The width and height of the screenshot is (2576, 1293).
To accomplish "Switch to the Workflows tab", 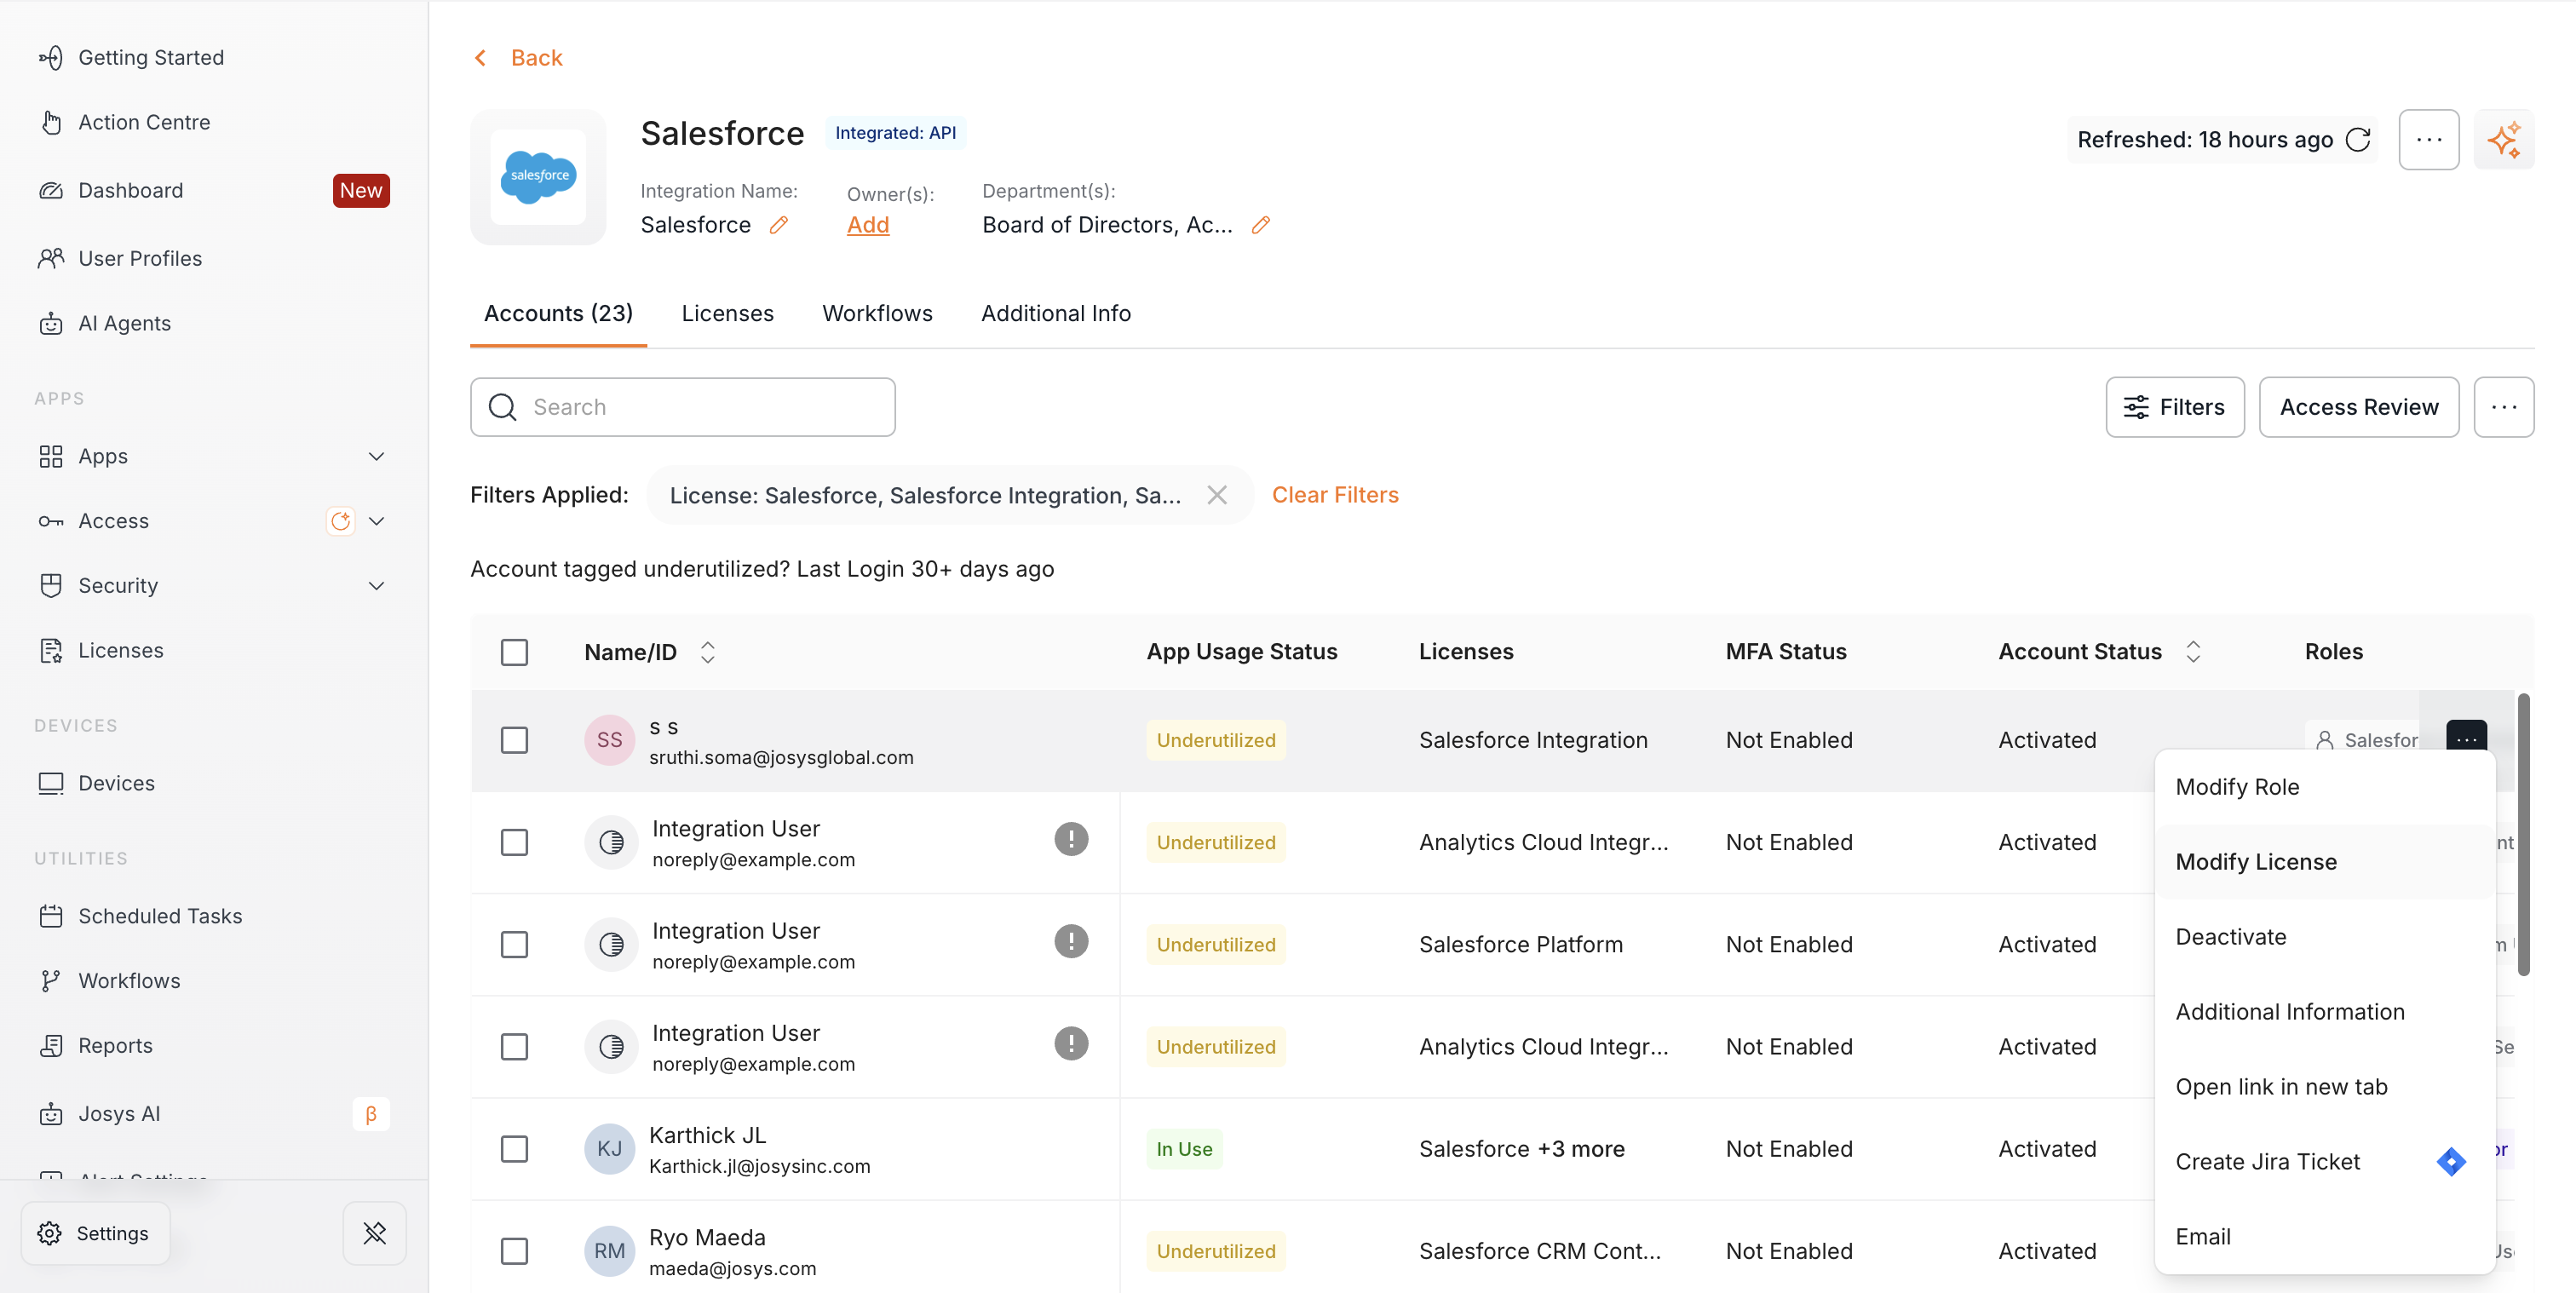I will click(877, 313).
